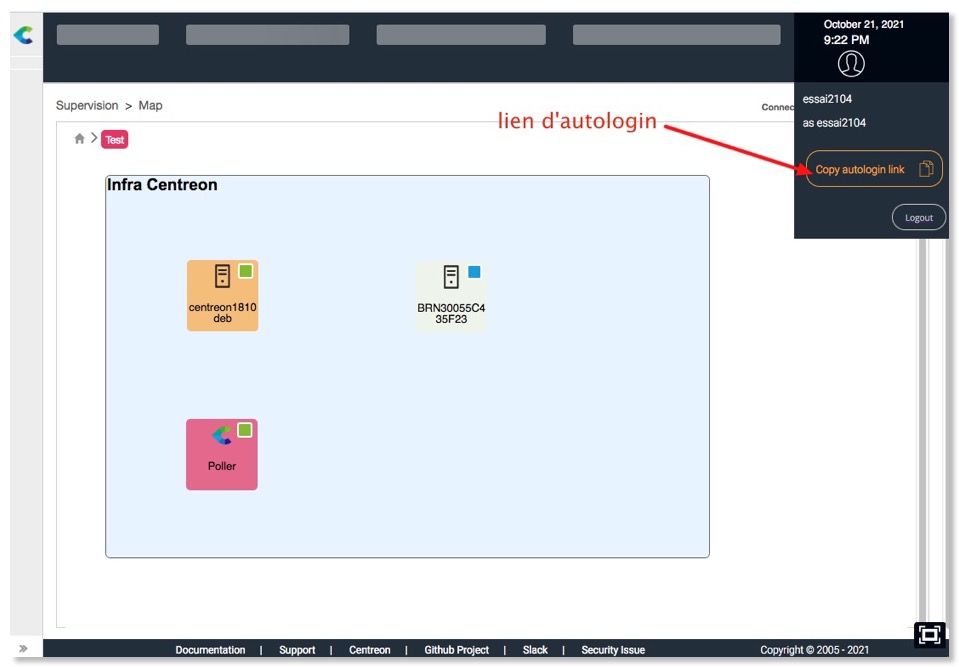Open the Supervision menu in the breadcrumb
The width and height of the screenshot is (959, 667).
(87, 105)
